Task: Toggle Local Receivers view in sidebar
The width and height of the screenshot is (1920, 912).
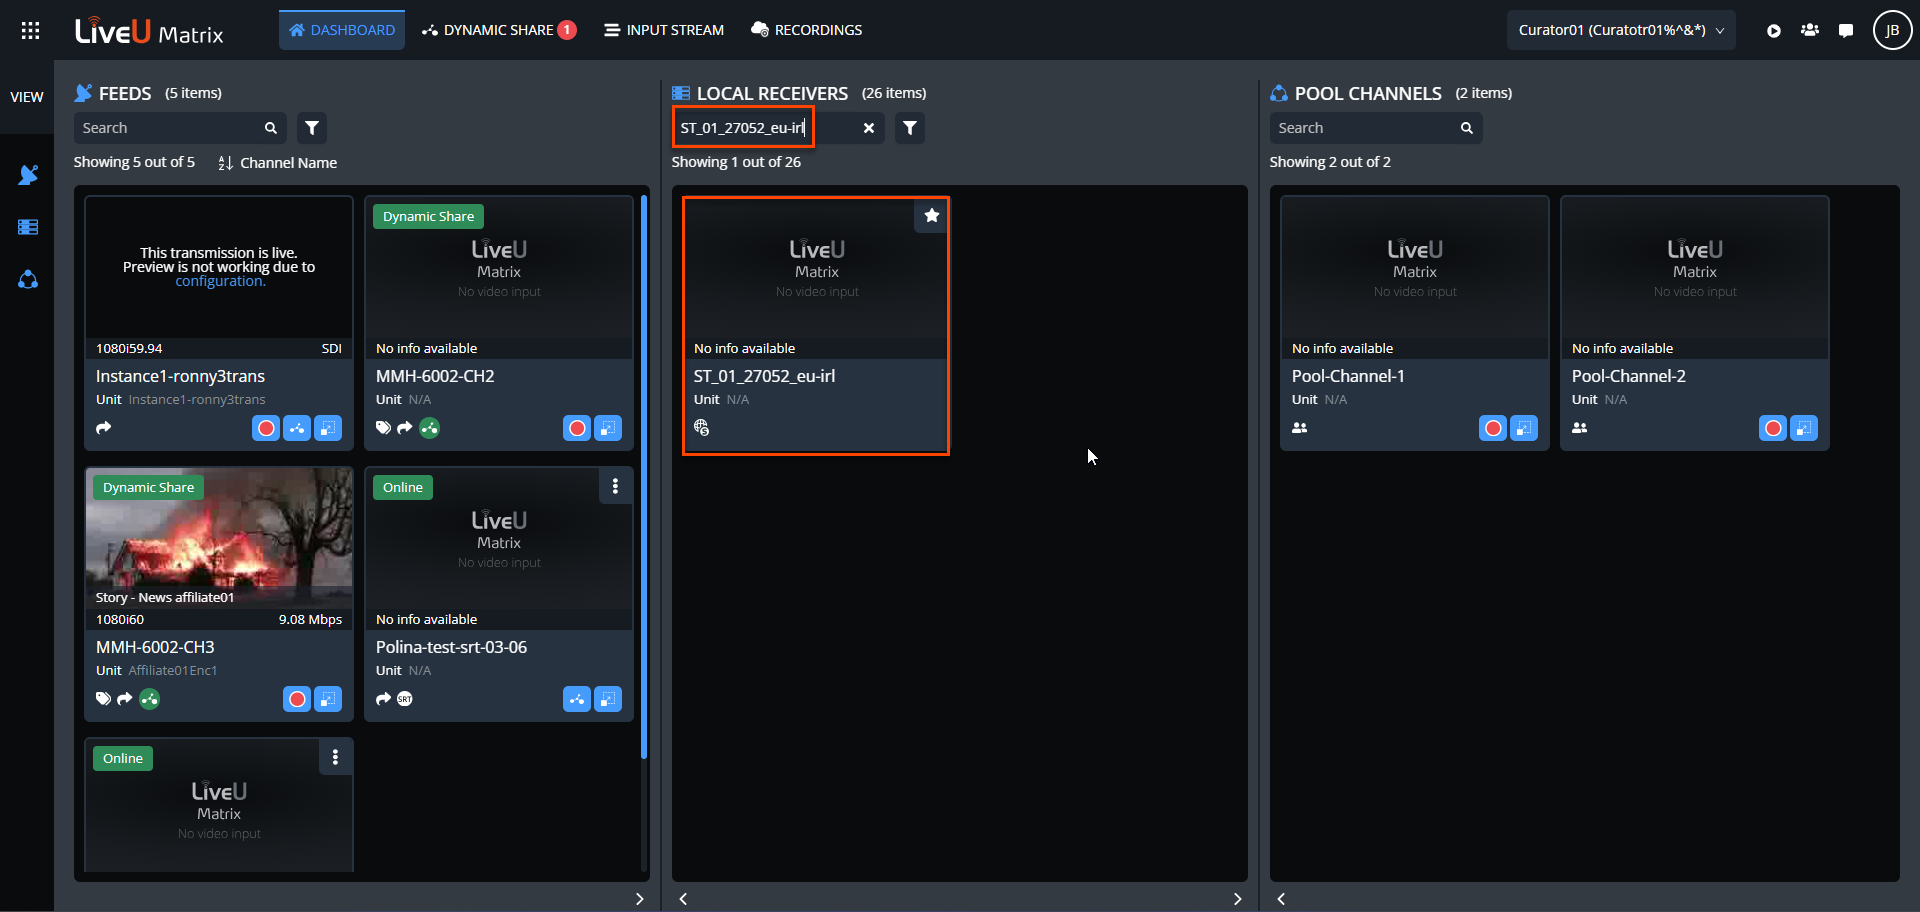Action: pyautogui.click(x=28, y=227)
